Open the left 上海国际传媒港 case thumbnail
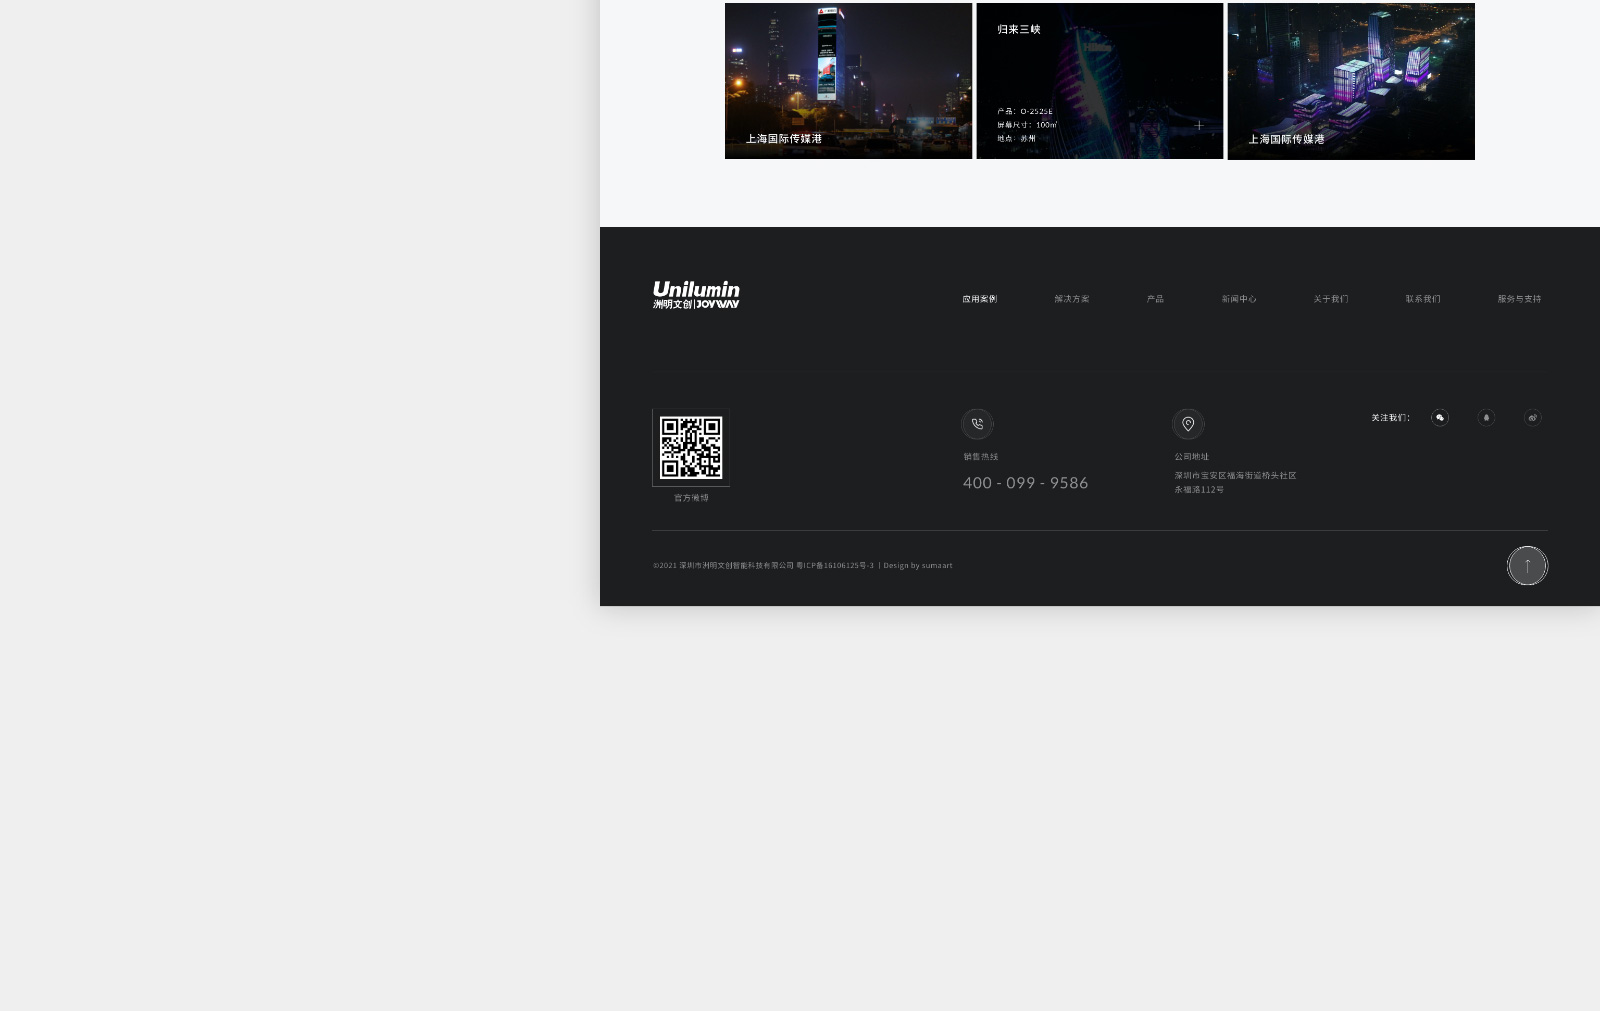 [848, 81]
